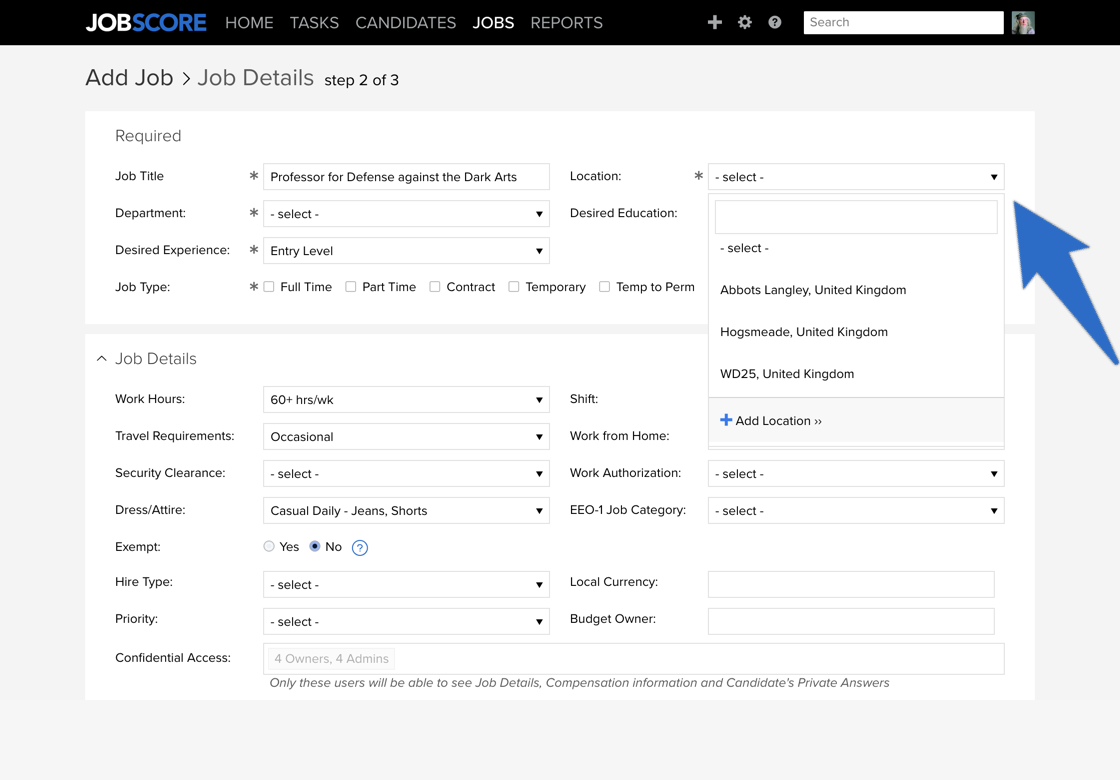This screenshot has width=1120, height=780.
Task: Collapse the Job Details section chevron
Action: click(x=101, y=359)
